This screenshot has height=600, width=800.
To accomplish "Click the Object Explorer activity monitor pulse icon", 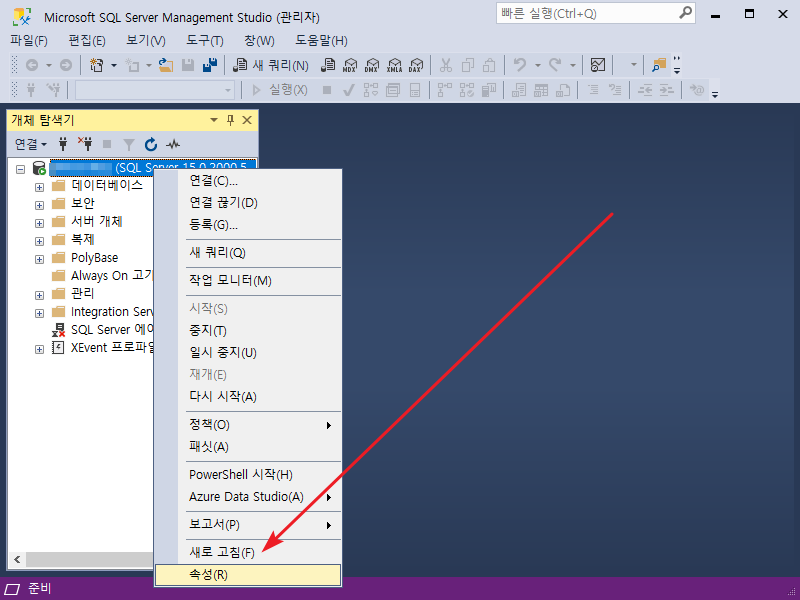I will pyautogui.click(x=173, y=144).
